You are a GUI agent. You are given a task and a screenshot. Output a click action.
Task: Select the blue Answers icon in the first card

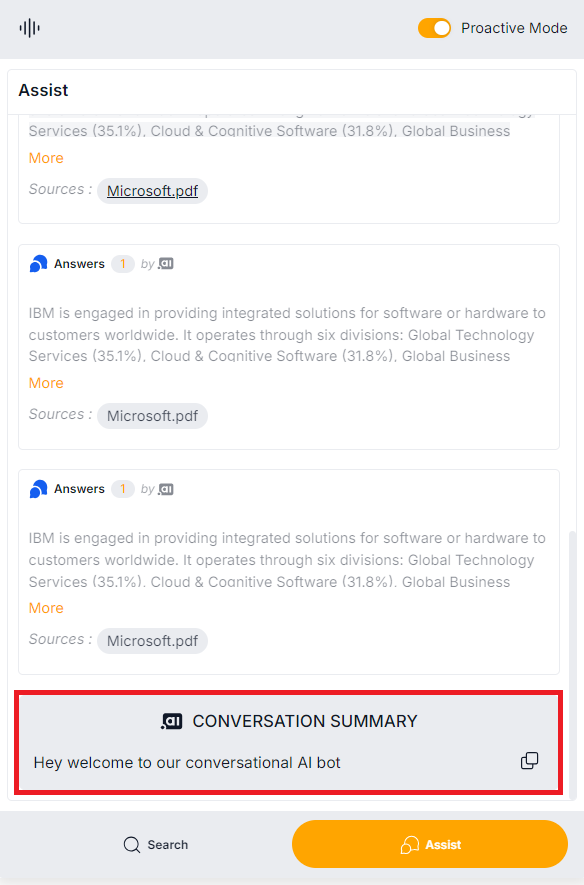(38, 263)
